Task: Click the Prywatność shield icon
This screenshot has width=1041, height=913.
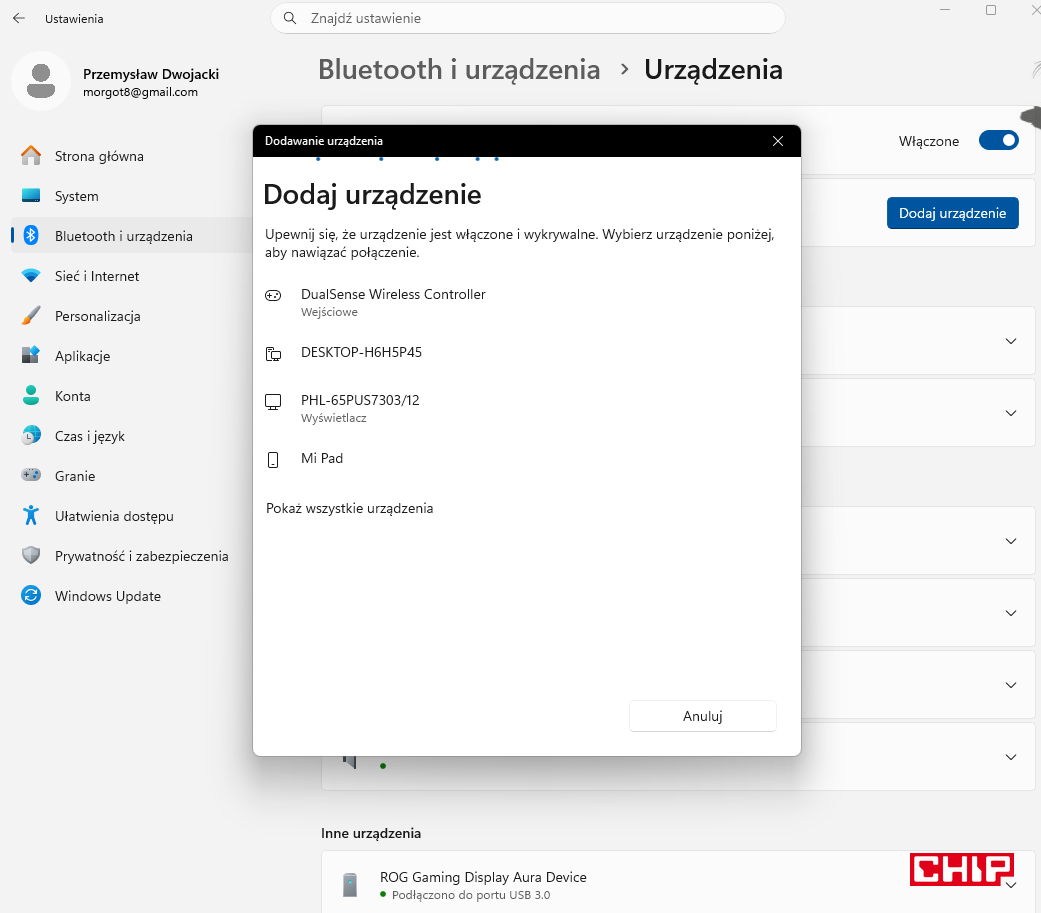Action: coord(31,555)
